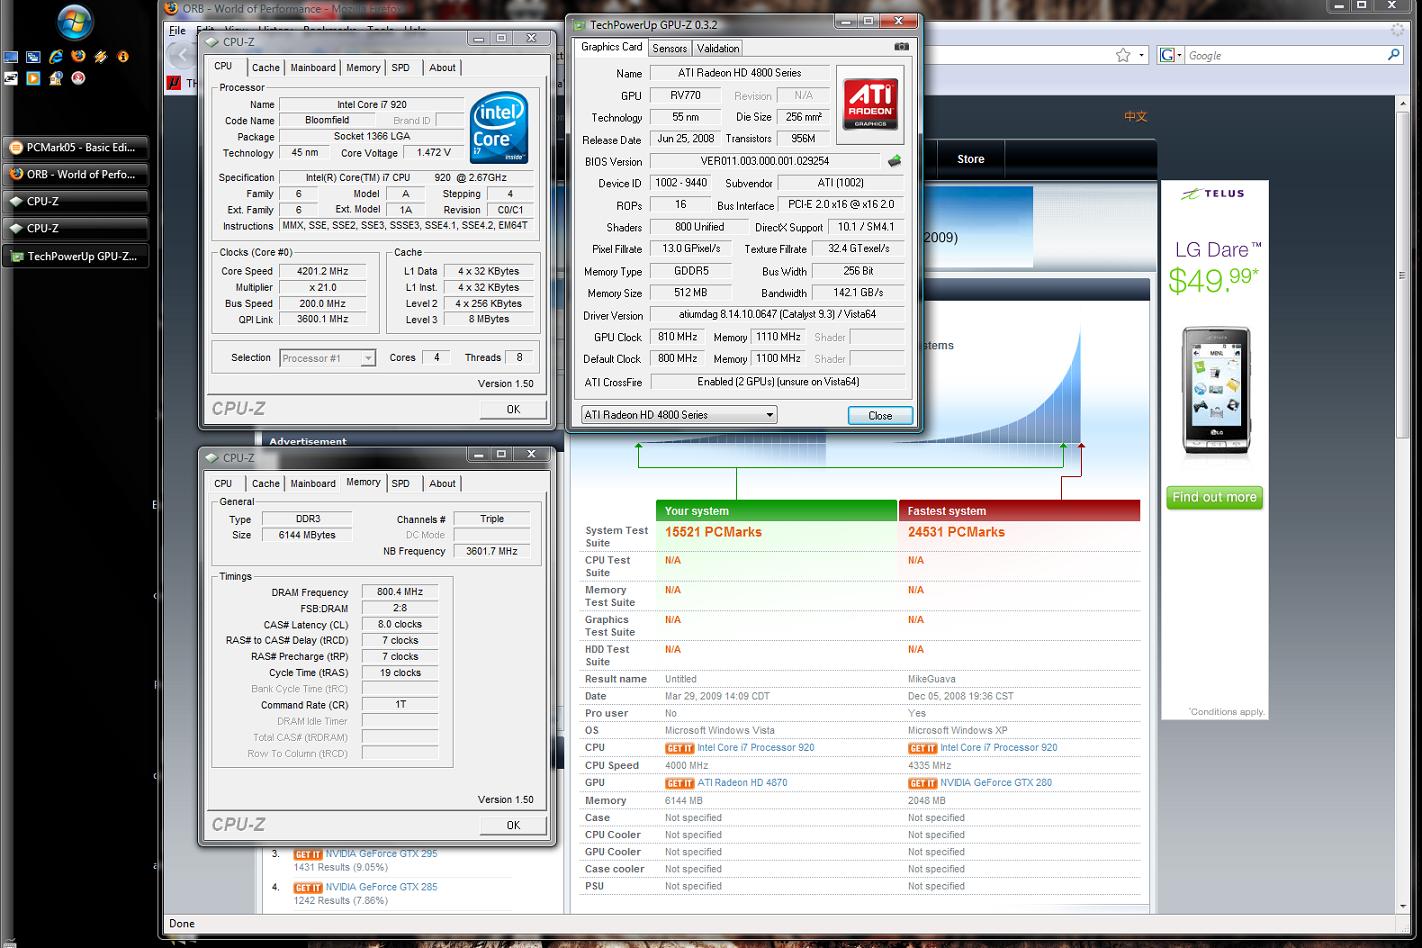Click OK in the memory timings CPU-Z window
Image resolution: width=1422 pixels, height=948 pixels.
coord(513,825)
